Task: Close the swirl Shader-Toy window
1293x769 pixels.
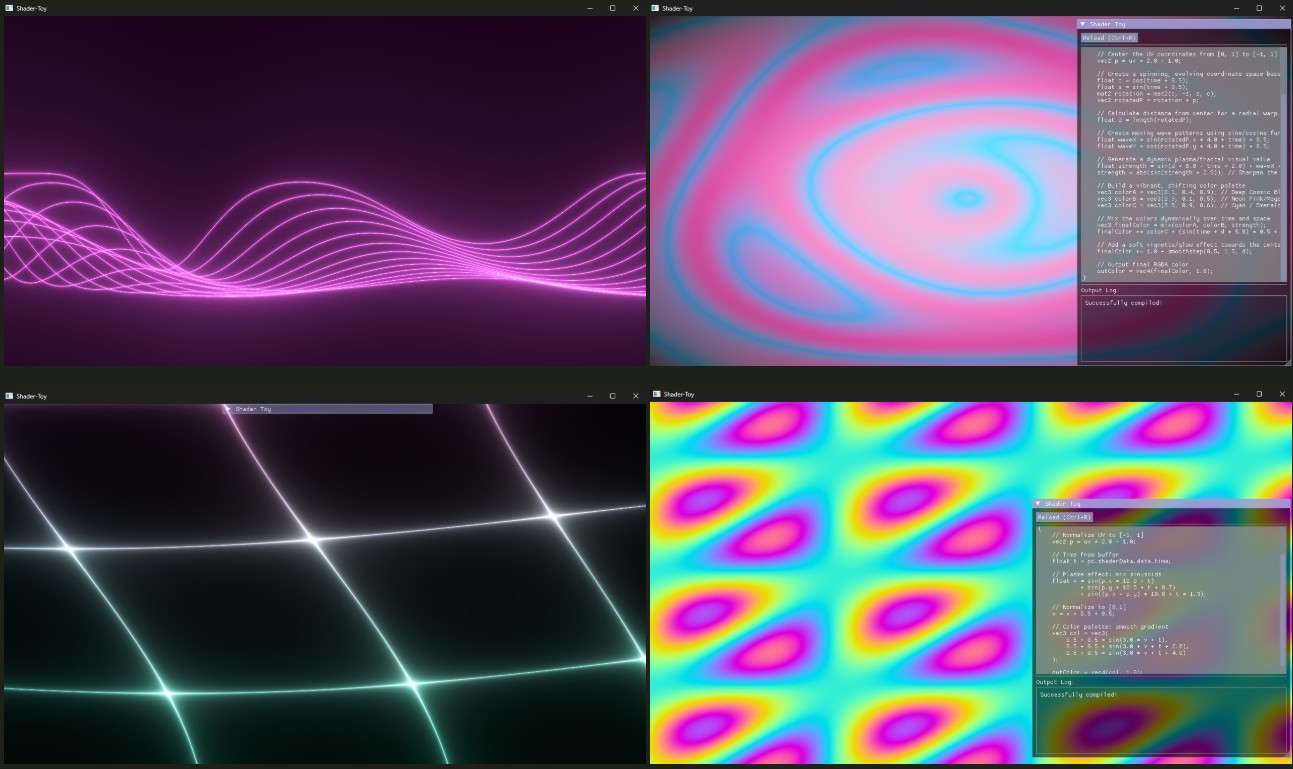Action: coord(1282,8)
